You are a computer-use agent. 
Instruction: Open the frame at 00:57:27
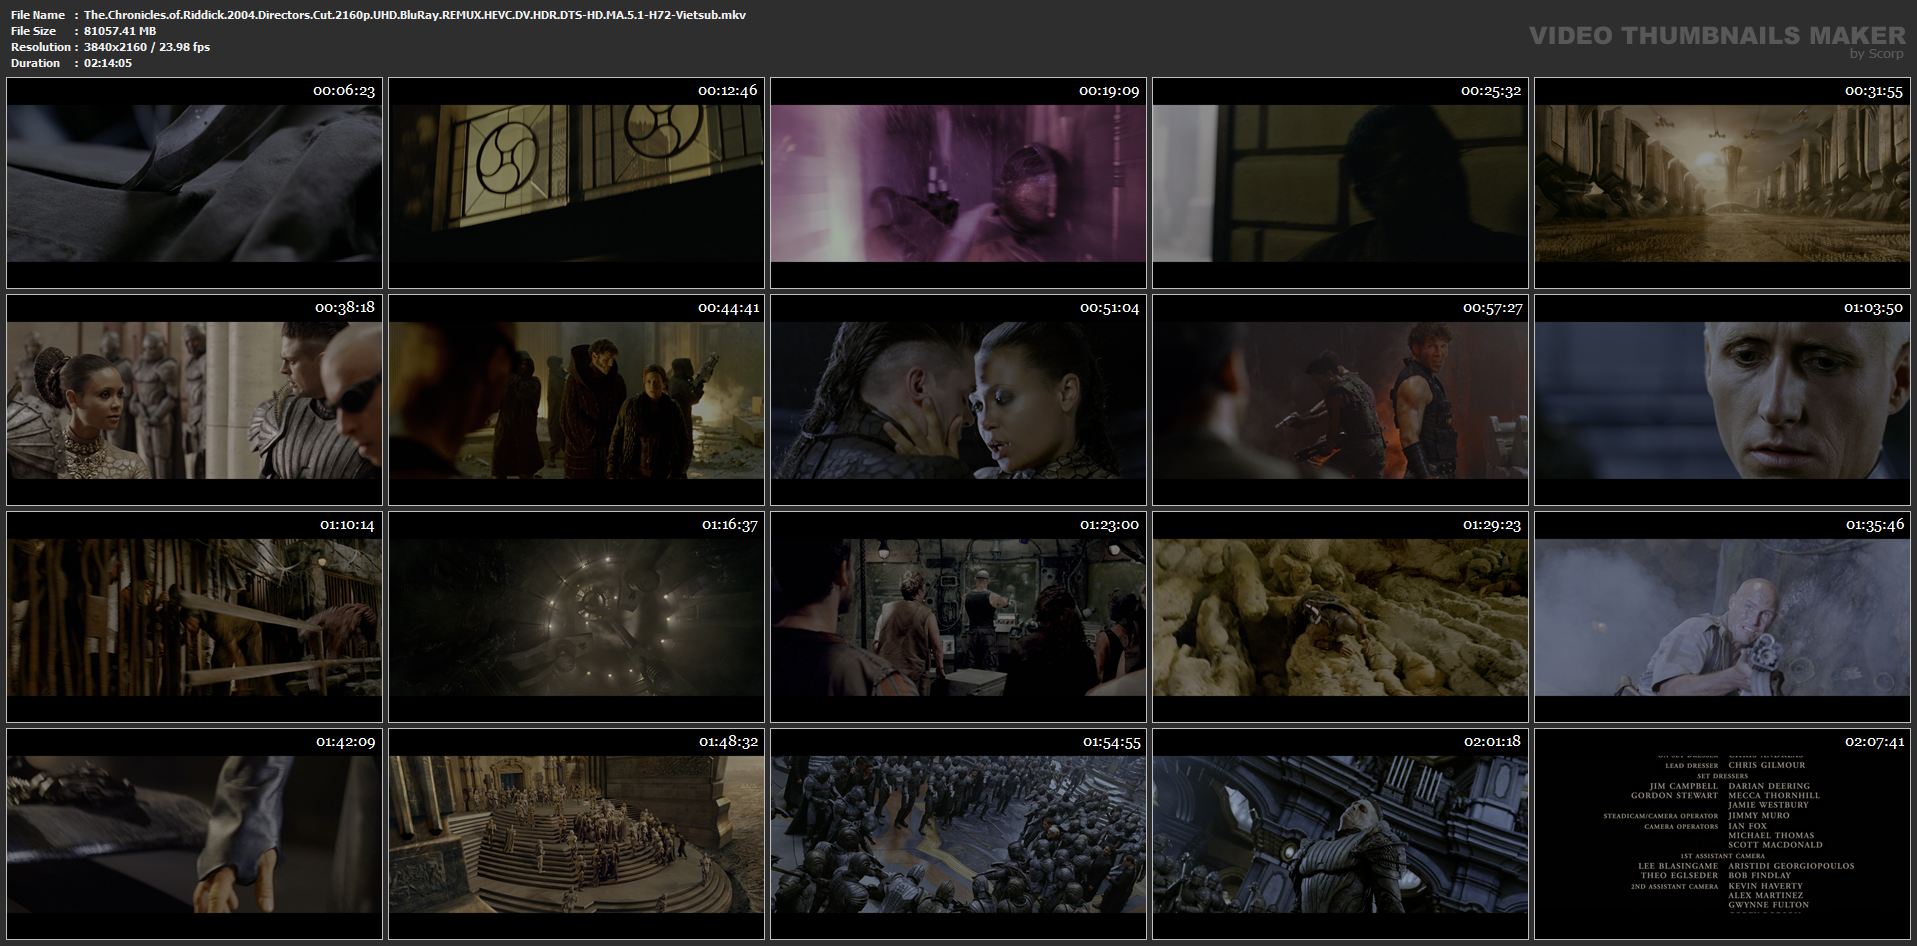[1340, 400]
